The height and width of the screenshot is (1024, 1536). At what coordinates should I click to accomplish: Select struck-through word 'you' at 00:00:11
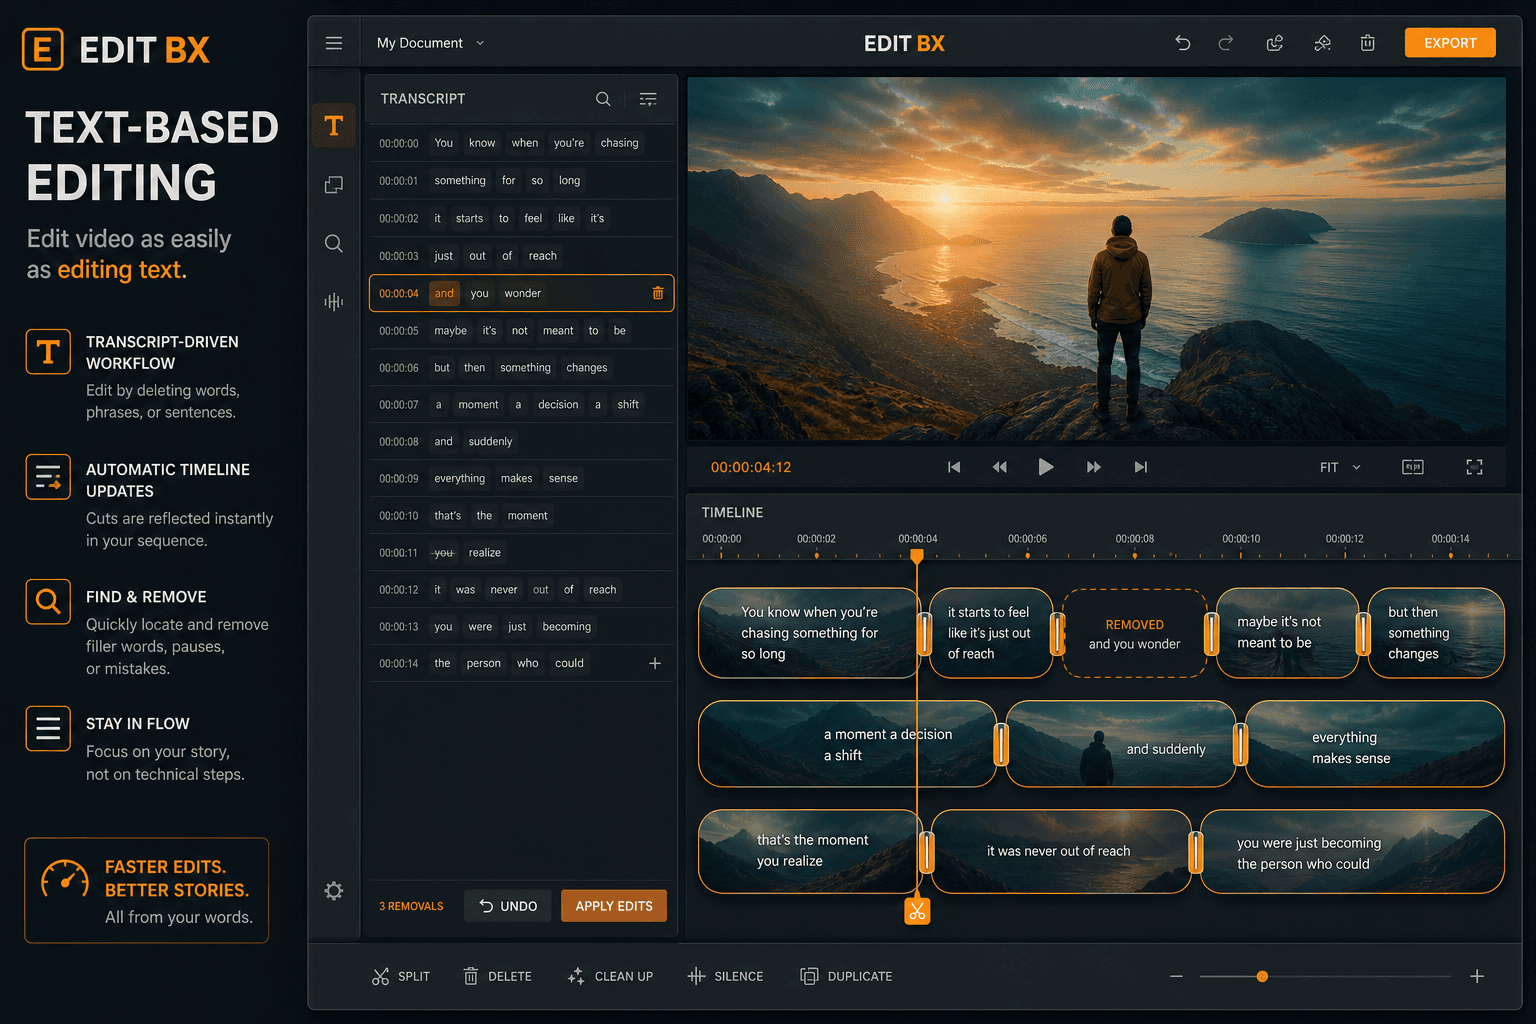pos(443,552)
